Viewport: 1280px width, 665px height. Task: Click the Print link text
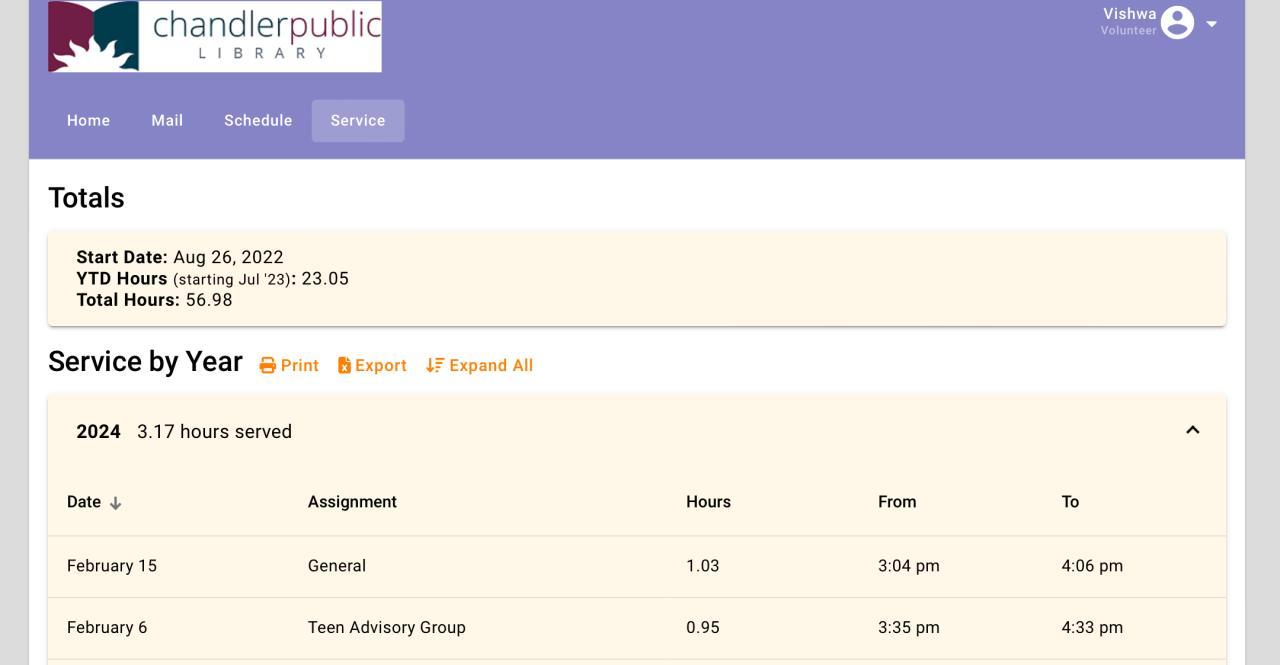(x=300, y=366)
